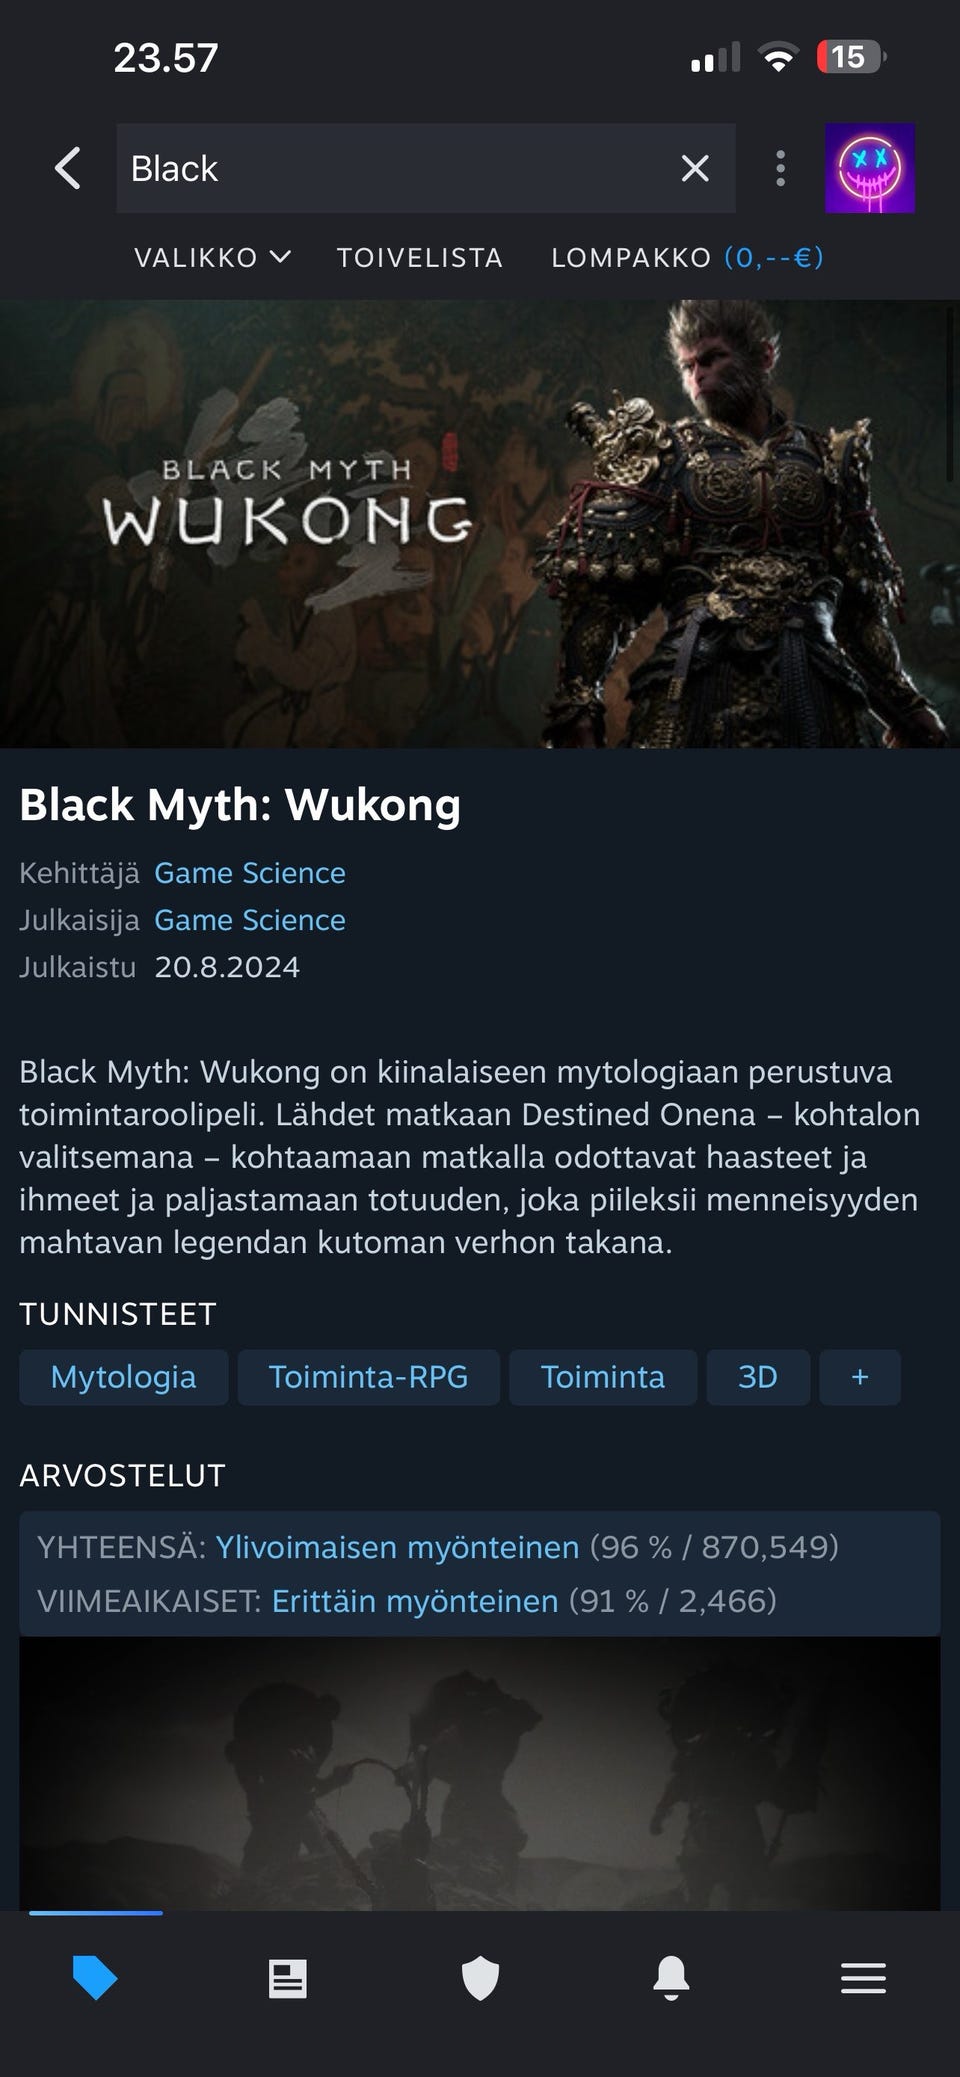
Task: Open the Black Myth Wukong banner image
Action: (480, 524)
